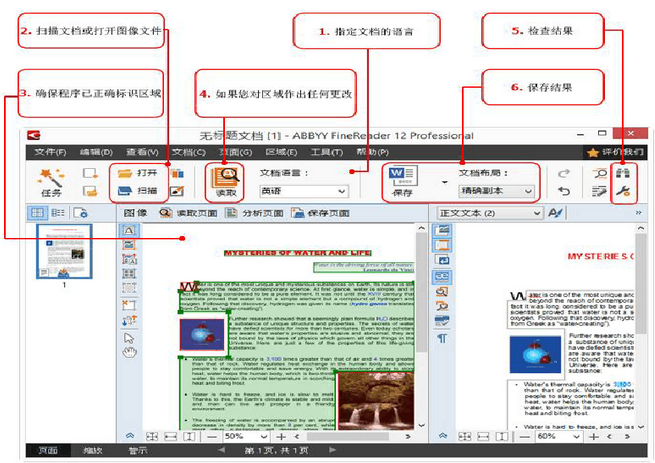Switch pages pane to details list view
The height and width of the screenshot is (463, 655).
pos(58,213)
